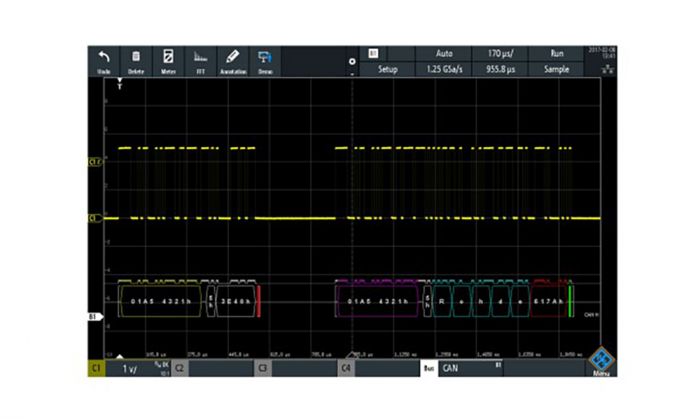The image size is (700, 419).
Task: Open the Meter tool
Action: [x=168, y=61]
